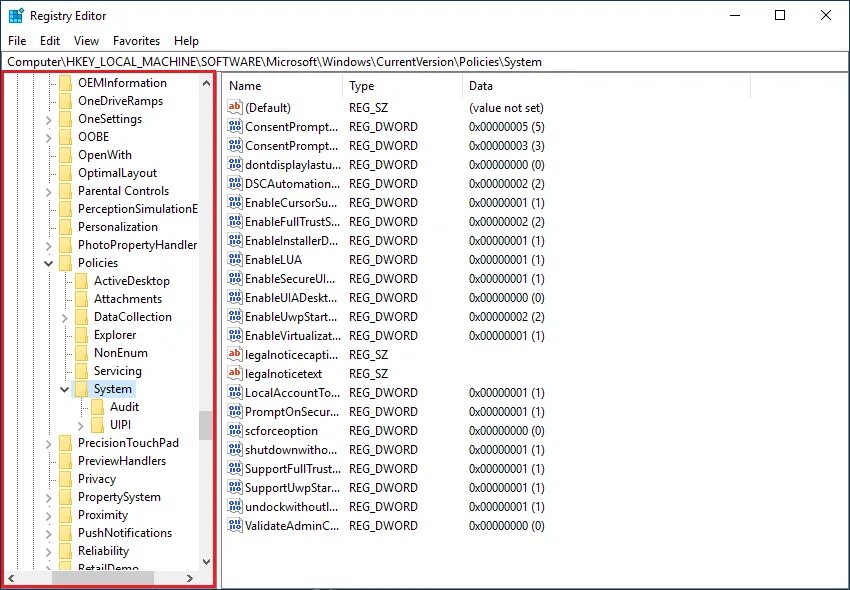Expand the OneSettings key
Viewport: 850px width, 590px height.
(49, 119)
